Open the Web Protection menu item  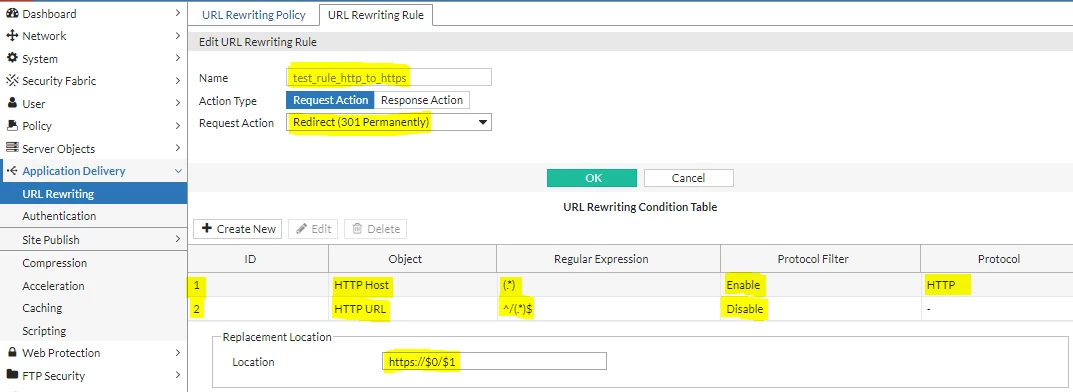click(x=94, y=352)
